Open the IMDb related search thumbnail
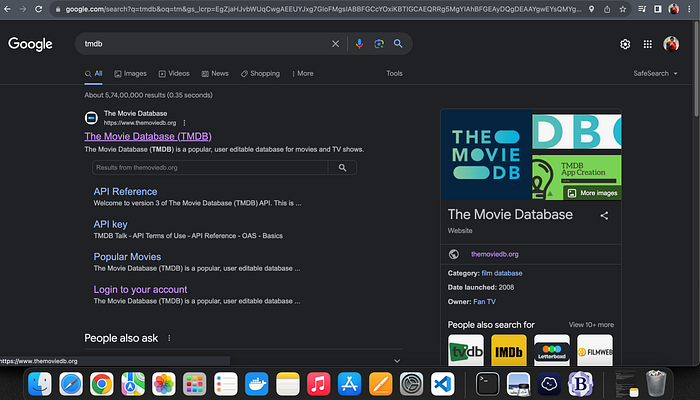This screenshot has width=700, height=400. [x=509, y=350]
